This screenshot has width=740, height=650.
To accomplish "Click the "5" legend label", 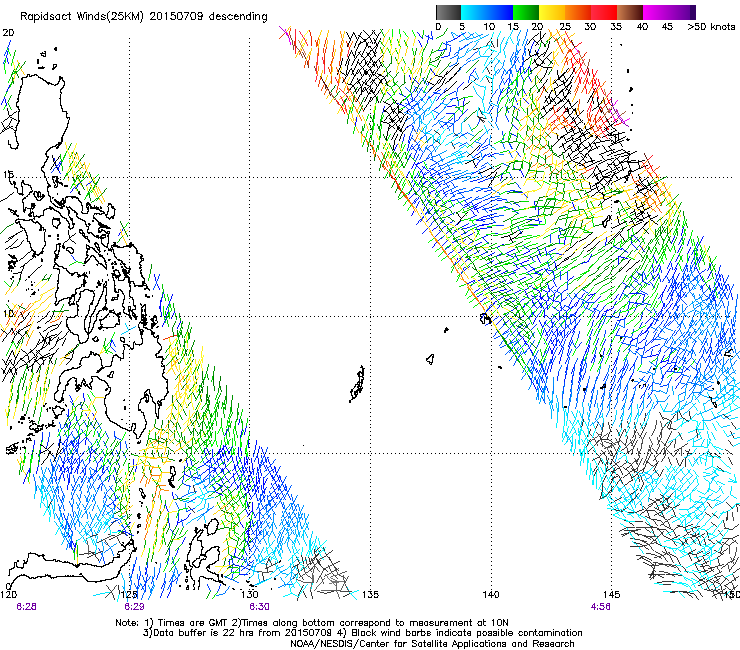I will (462, 27).
